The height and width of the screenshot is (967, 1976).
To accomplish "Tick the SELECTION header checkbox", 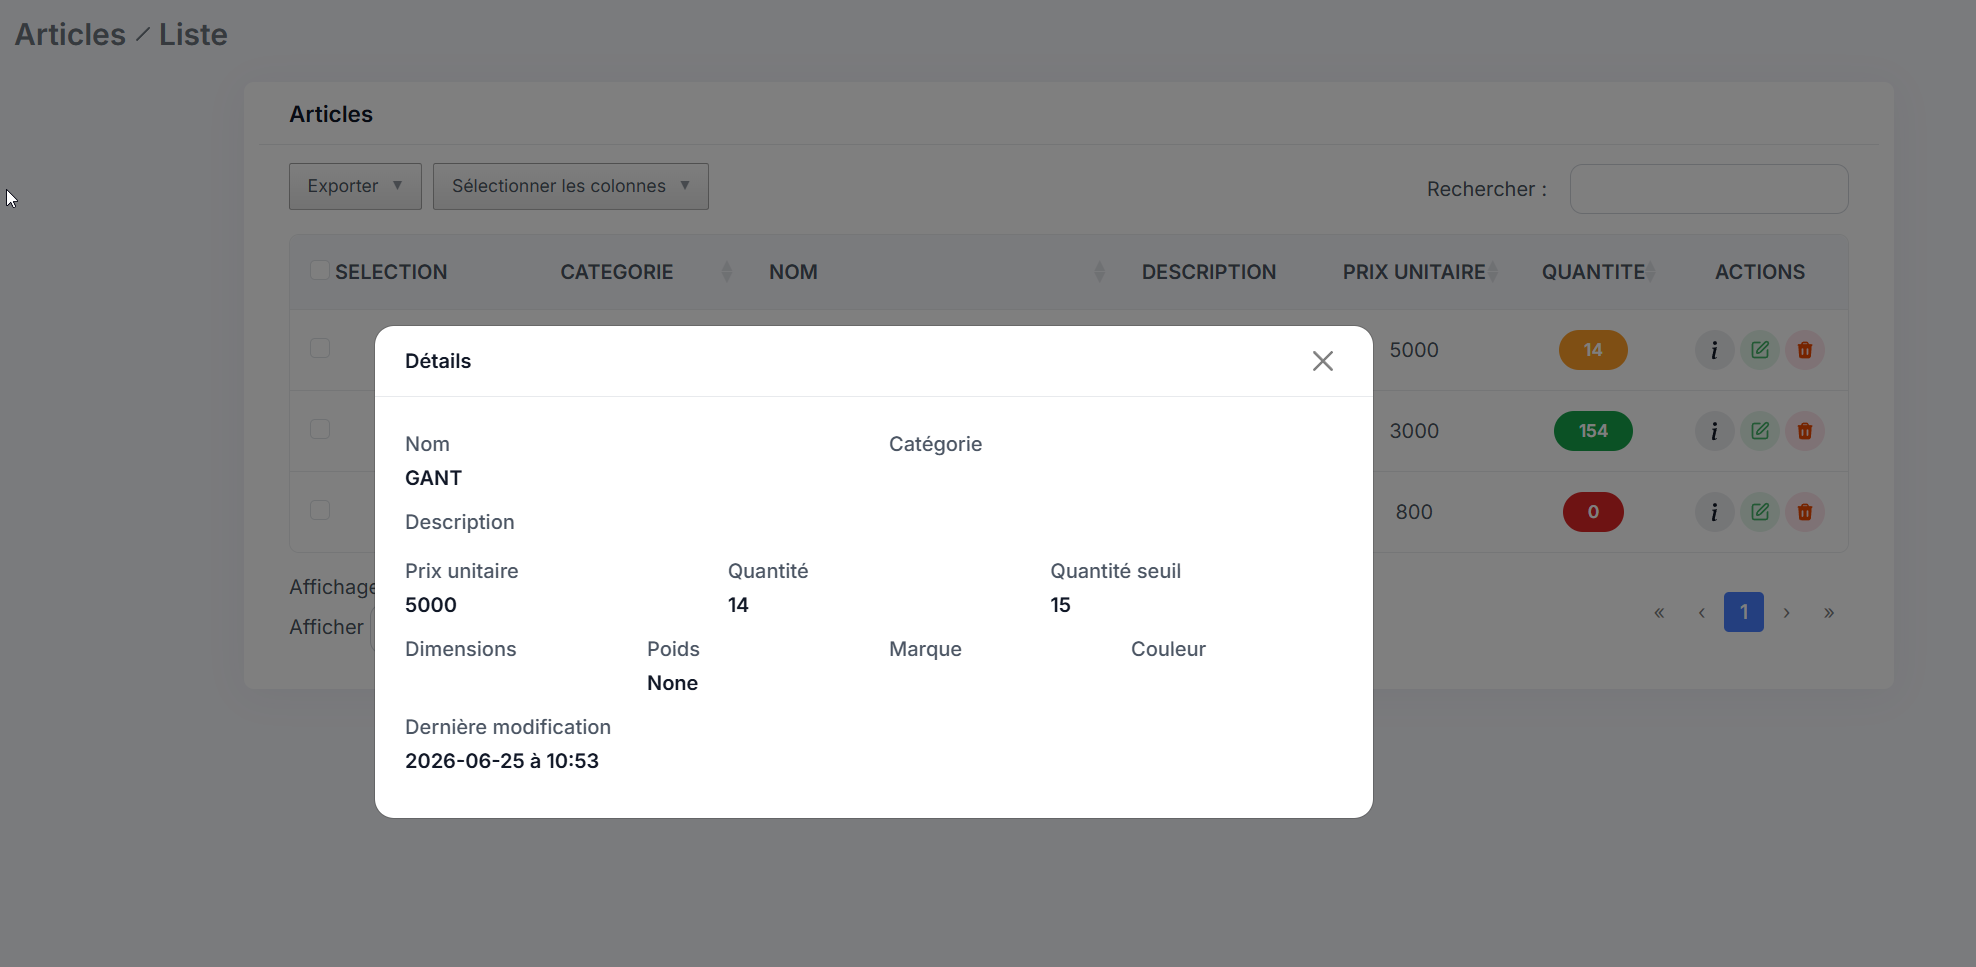I will 320,271.
